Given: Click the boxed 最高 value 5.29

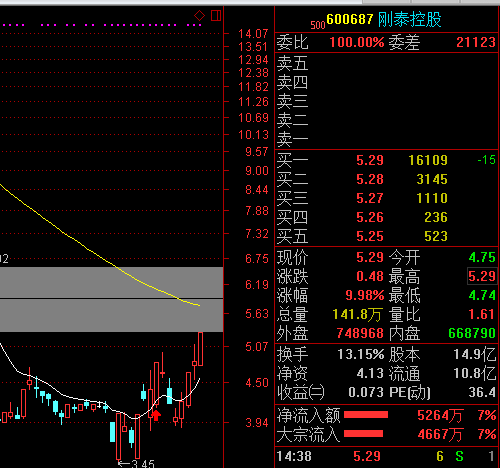Looking at the screenshot, I should tap(482, 276).
